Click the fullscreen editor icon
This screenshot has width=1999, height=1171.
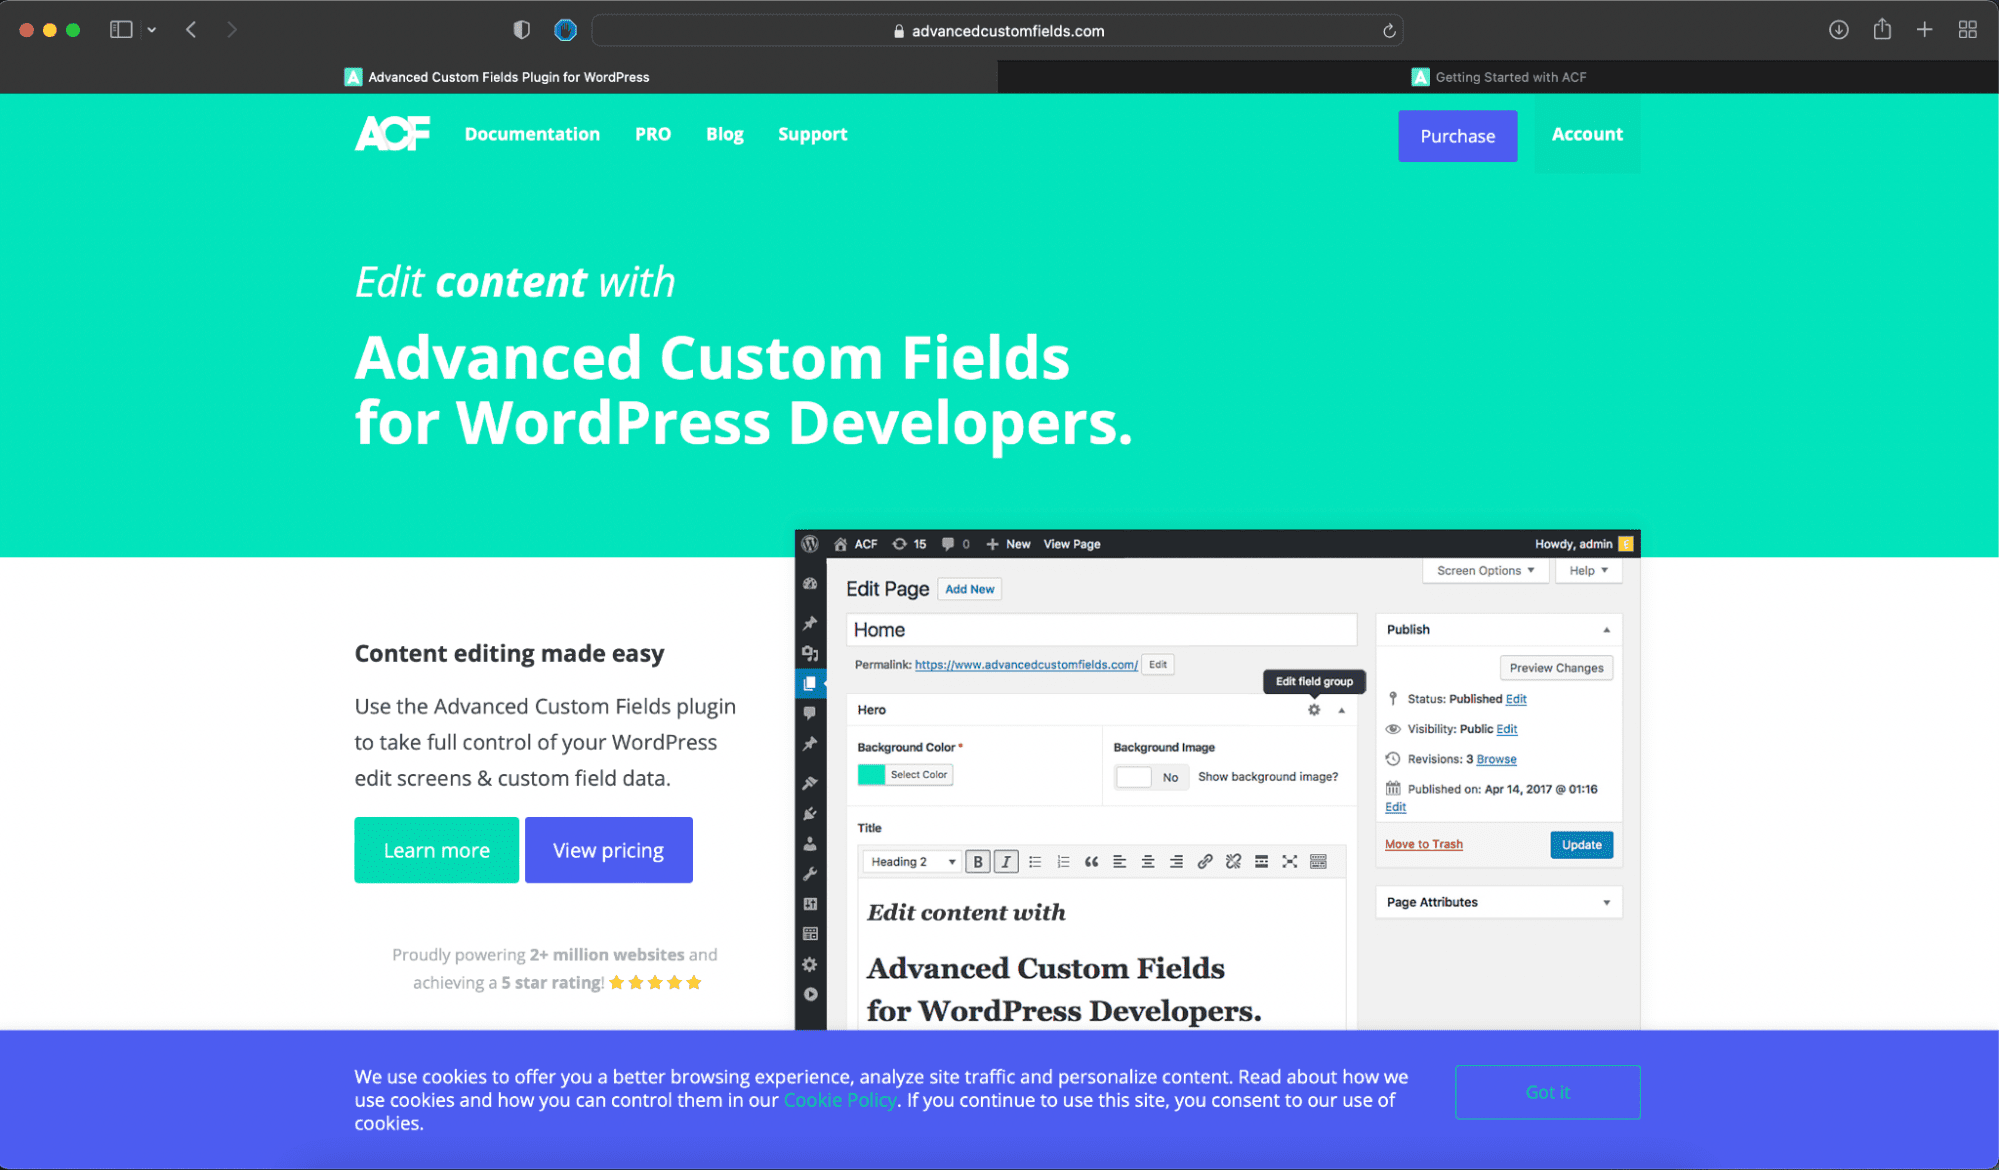(x=1290, y=862)
